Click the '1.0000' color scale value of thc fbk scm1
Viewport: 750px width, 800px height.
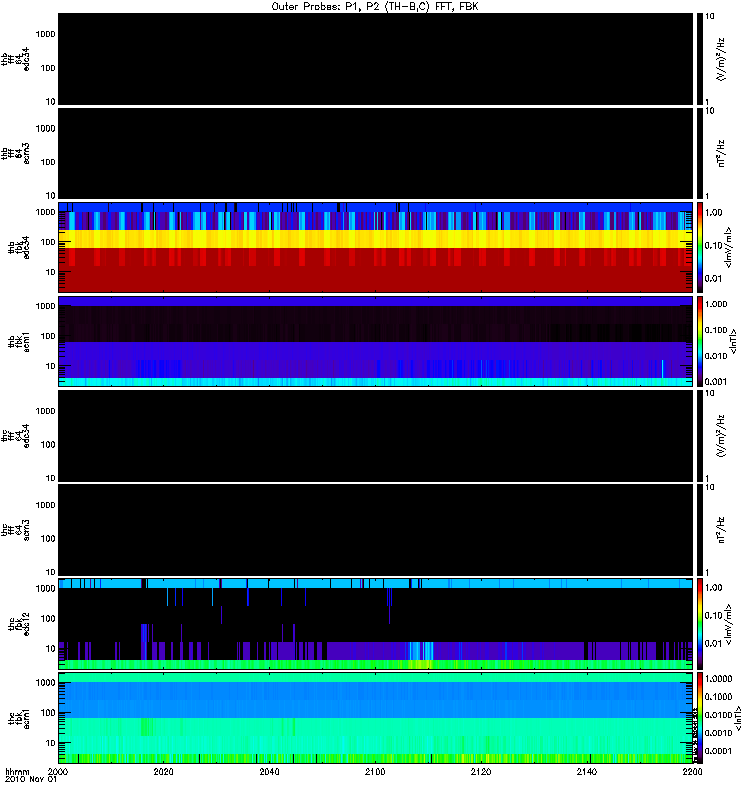click(x=719, y=679)
